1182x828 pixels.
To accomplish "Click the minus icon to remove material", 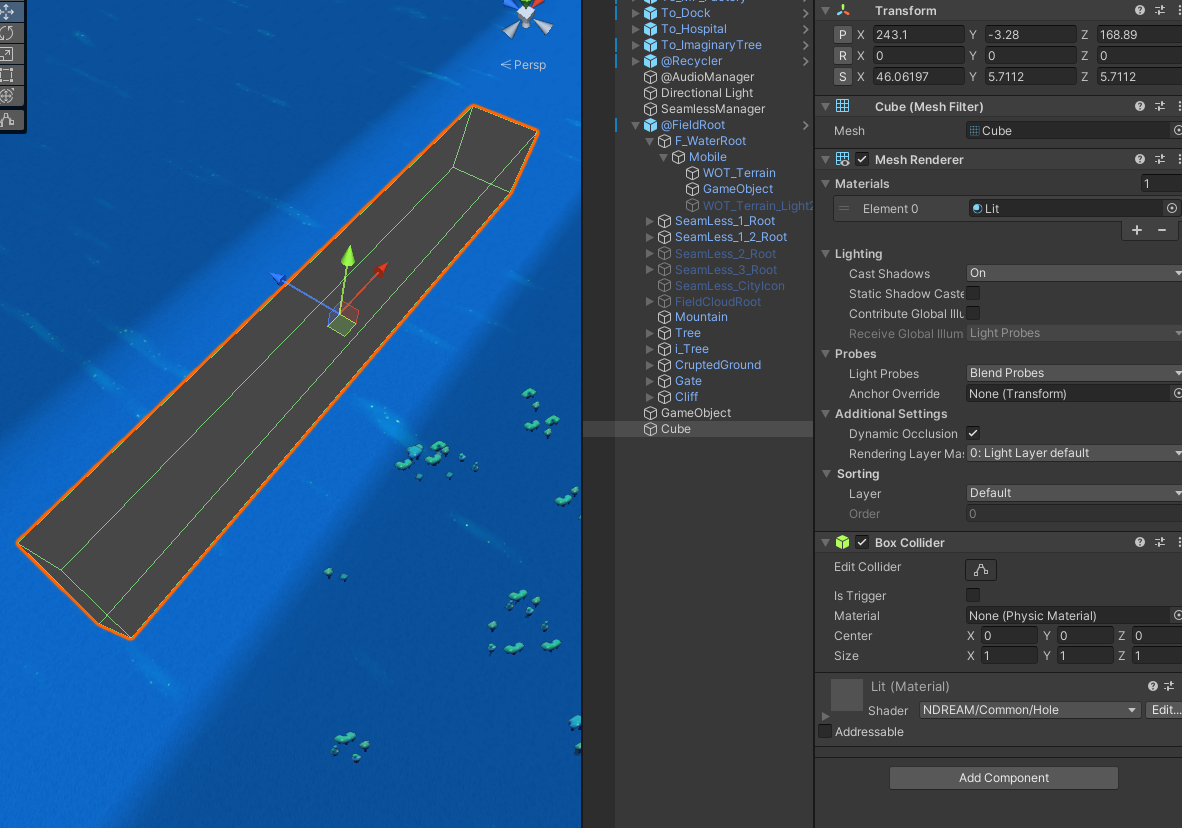I will pos(1162,230).
